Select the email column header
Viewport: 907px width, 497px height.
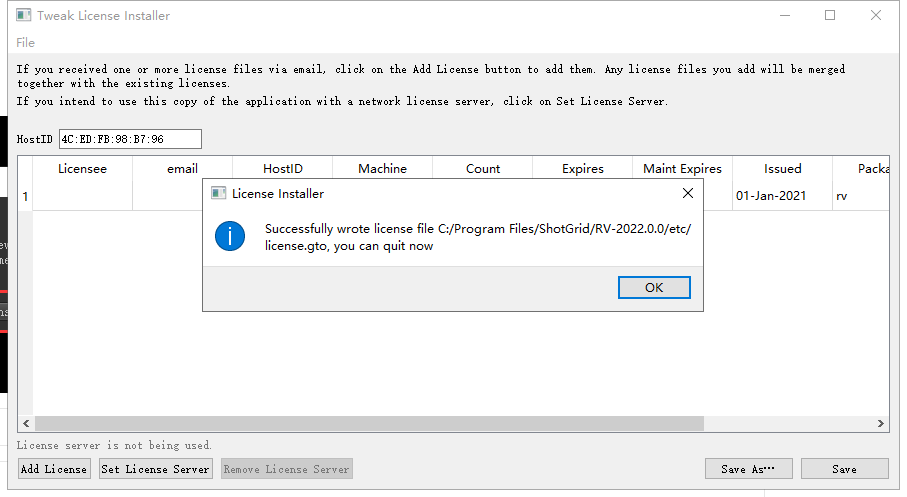[x=182, y=169]
